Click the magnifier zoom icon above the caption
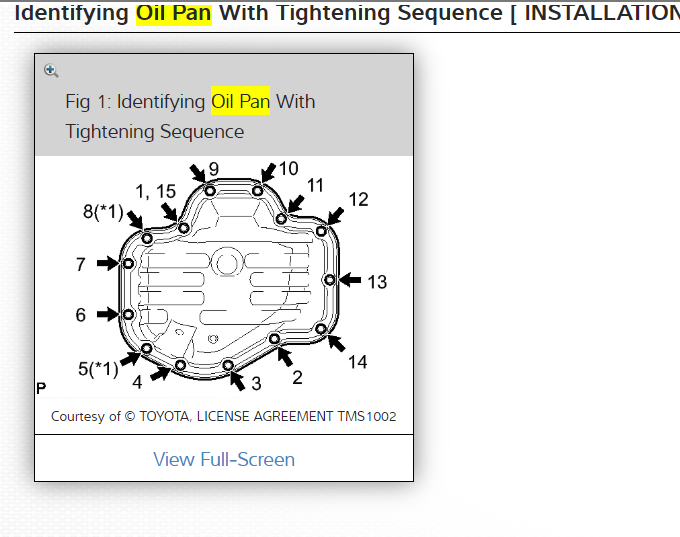This screenshot has height=537, width=680. [x=51, y=71]
